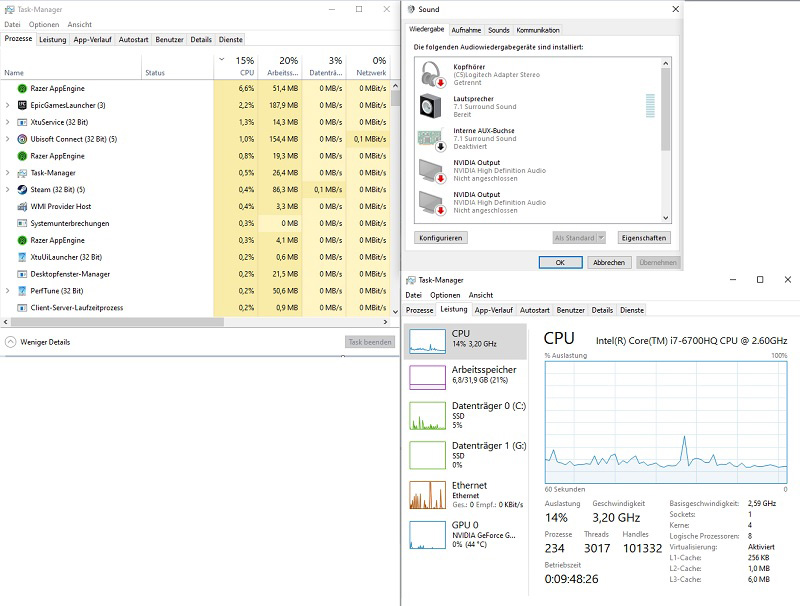Click the Übernehmen button
The height and width of the screenshot is (606, 800).
coord(658,262)
